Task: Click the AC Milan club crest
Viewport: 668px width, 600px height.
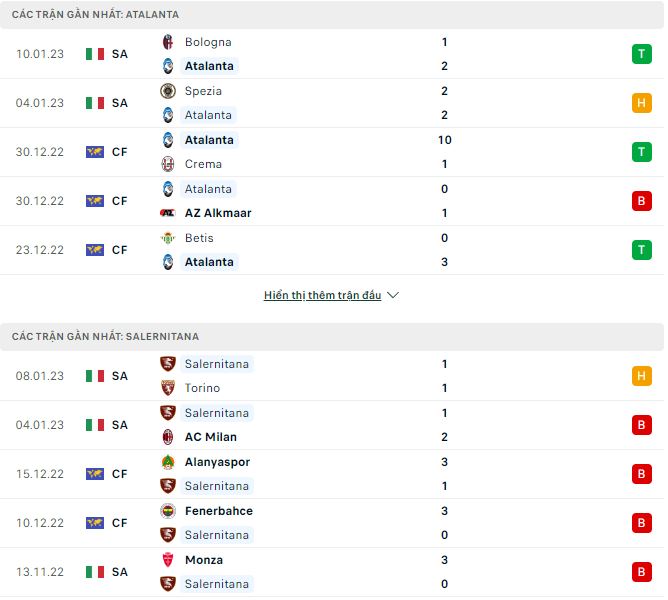Action: pos(168,437)
